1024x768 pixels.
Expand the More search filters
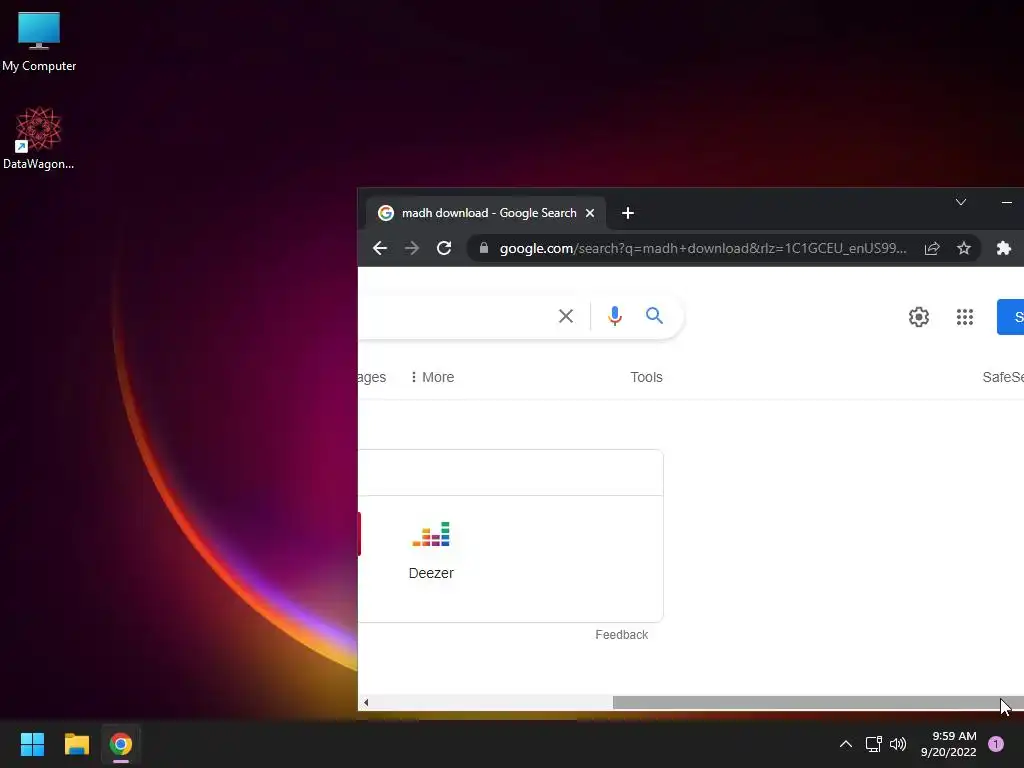[432, 377]
